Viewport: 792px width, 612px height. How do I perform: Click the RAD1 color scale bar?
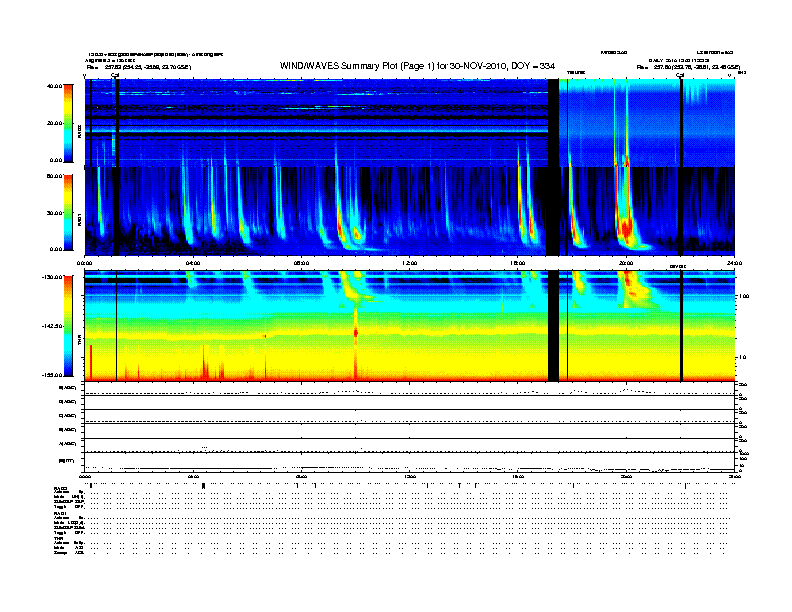tap(68, 213)
